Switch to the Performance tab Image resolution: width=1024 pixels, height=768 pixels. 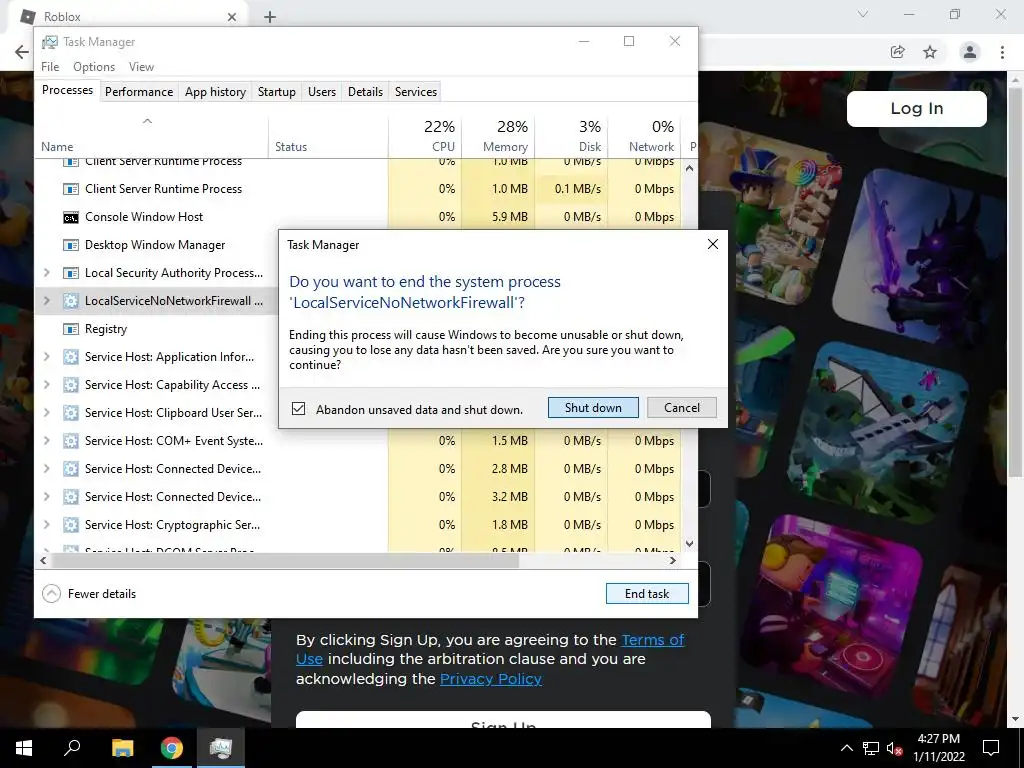(x=138, y=92)
